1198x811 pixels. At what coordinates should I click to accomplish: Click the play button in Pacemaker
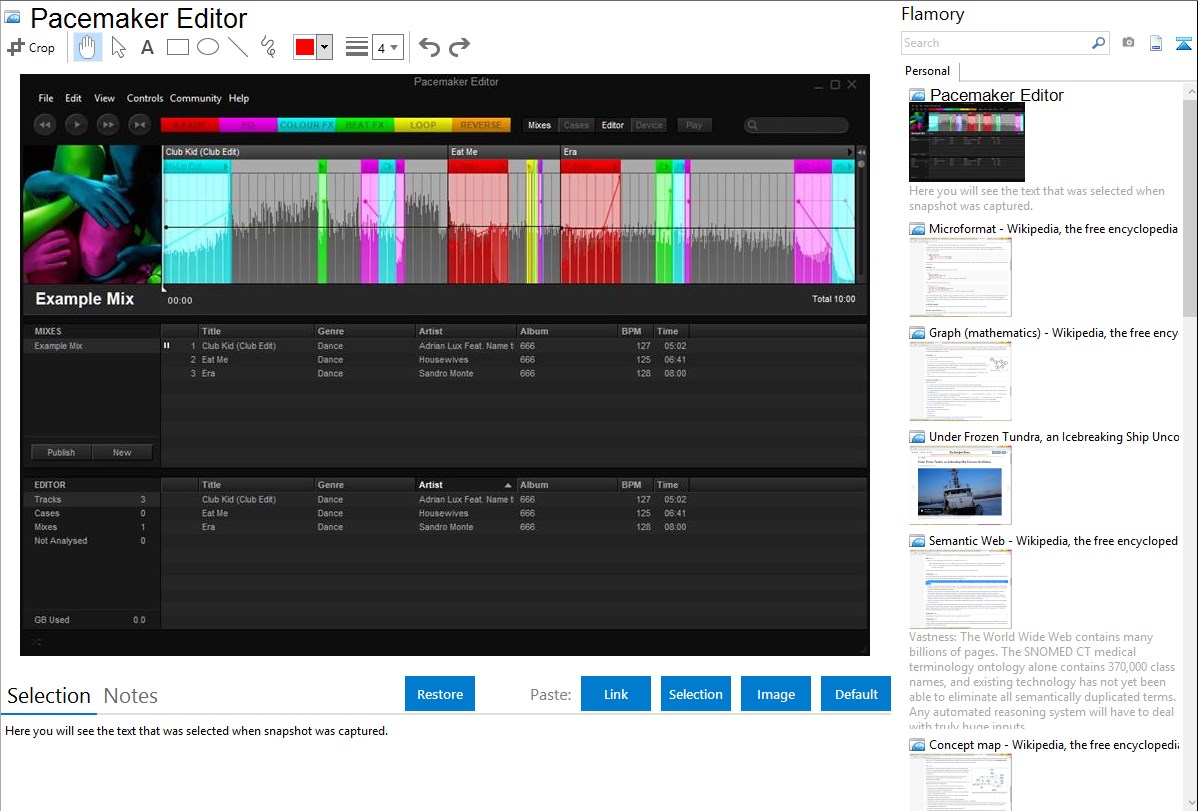[76, 125]
